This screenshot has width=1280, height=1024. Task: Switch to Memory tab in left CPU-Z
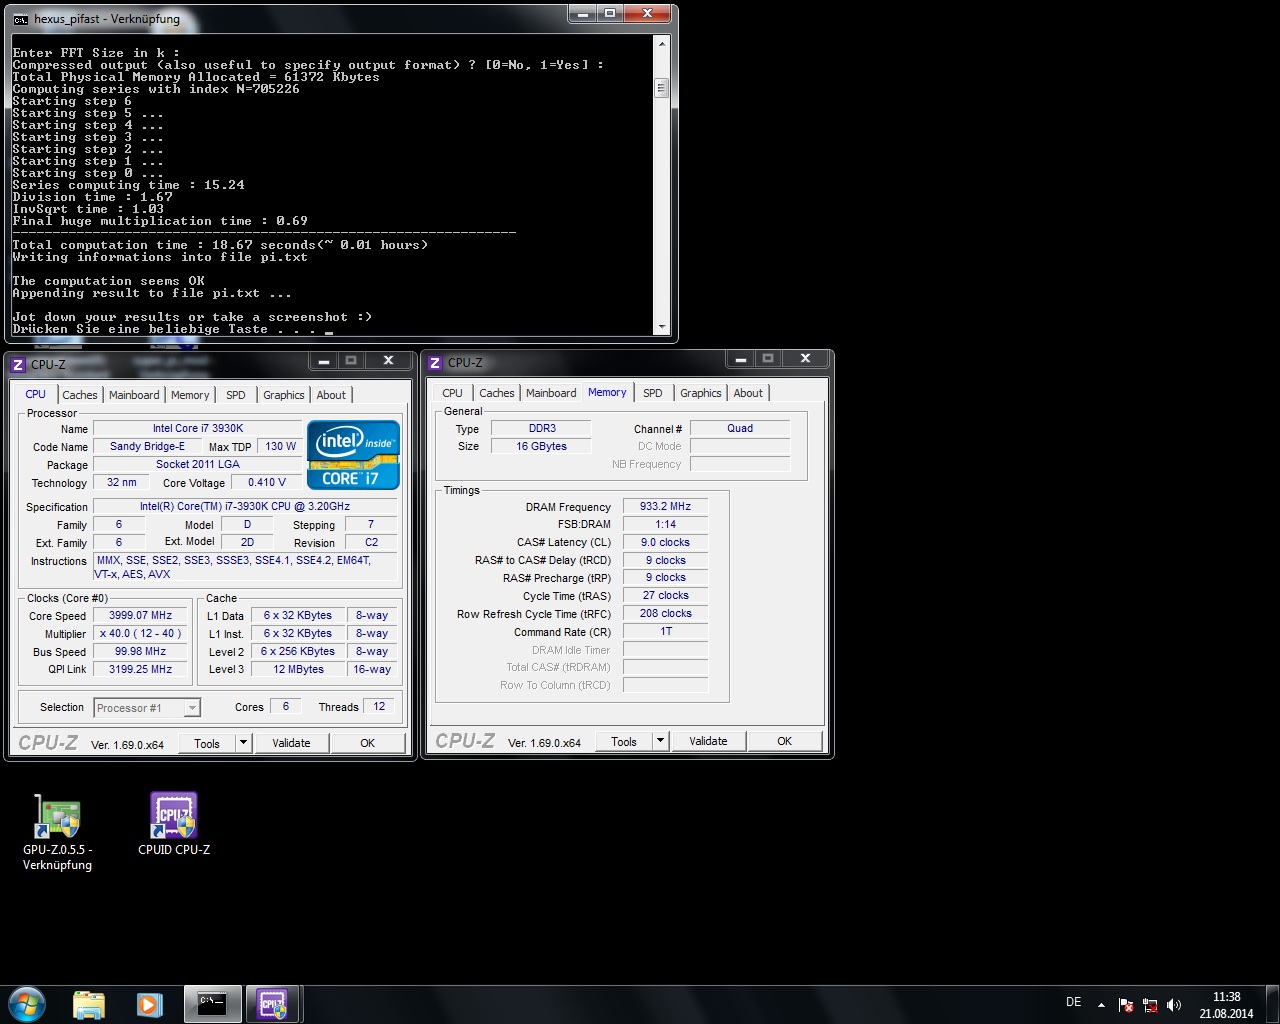point(190,395)
